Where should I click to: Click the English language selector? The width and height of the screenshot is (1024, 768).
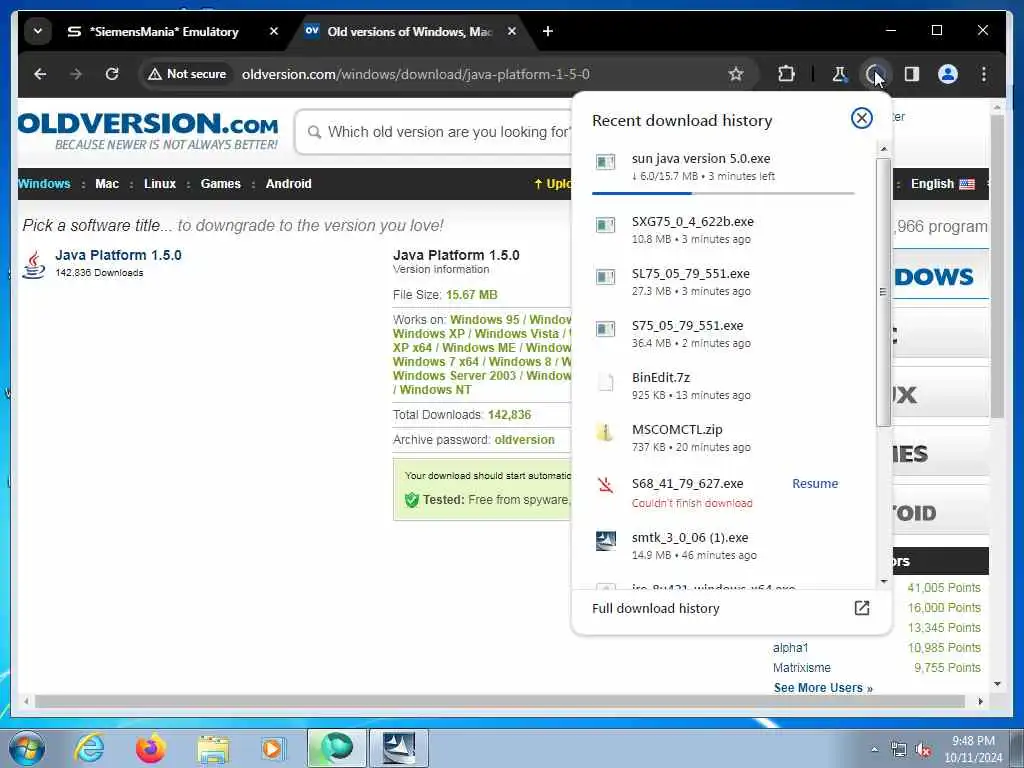(942, 184)
